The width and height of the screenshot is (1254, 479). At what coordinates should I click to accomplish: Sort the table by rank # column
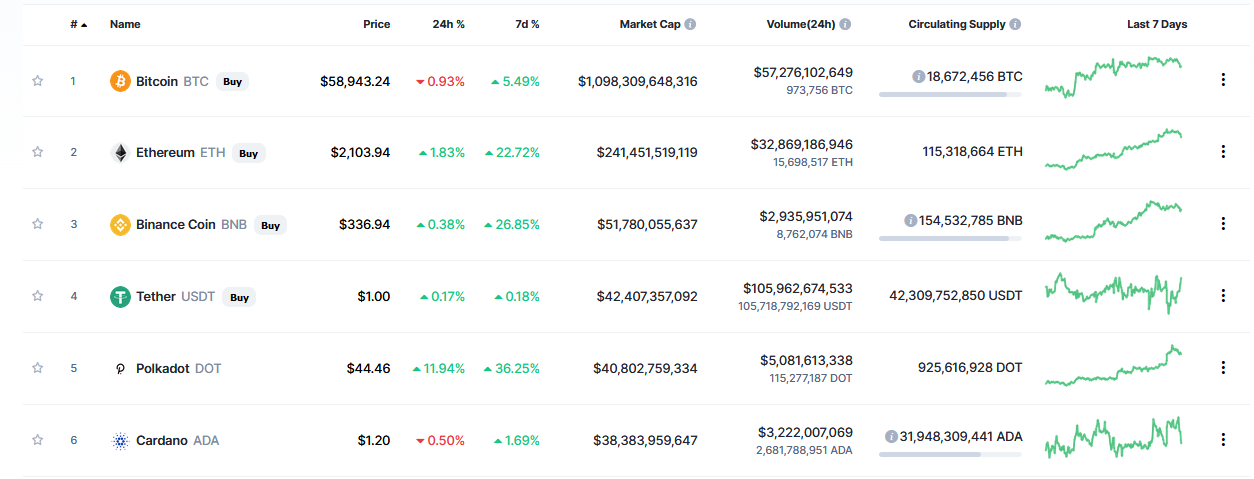click(x=78, y=24)
